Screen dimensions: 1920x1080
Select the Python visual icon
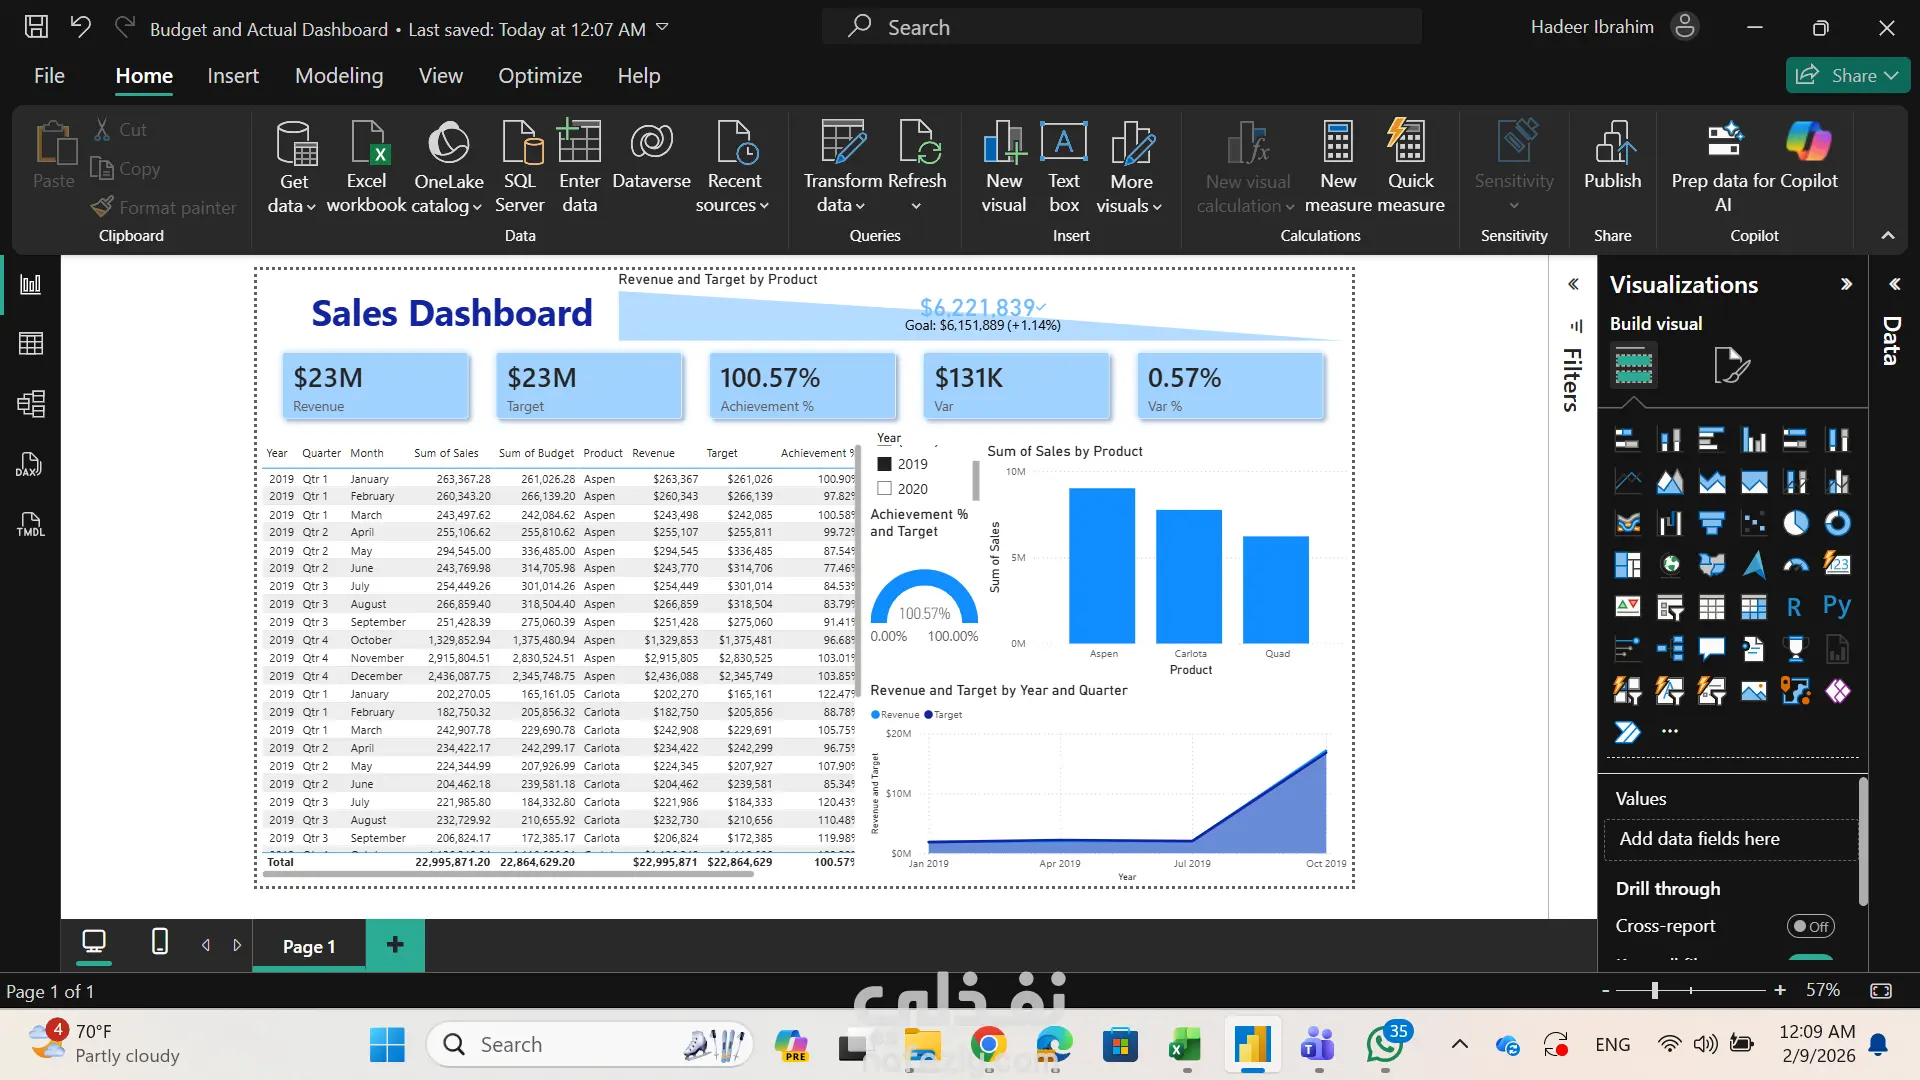(x=1837, y=606)
